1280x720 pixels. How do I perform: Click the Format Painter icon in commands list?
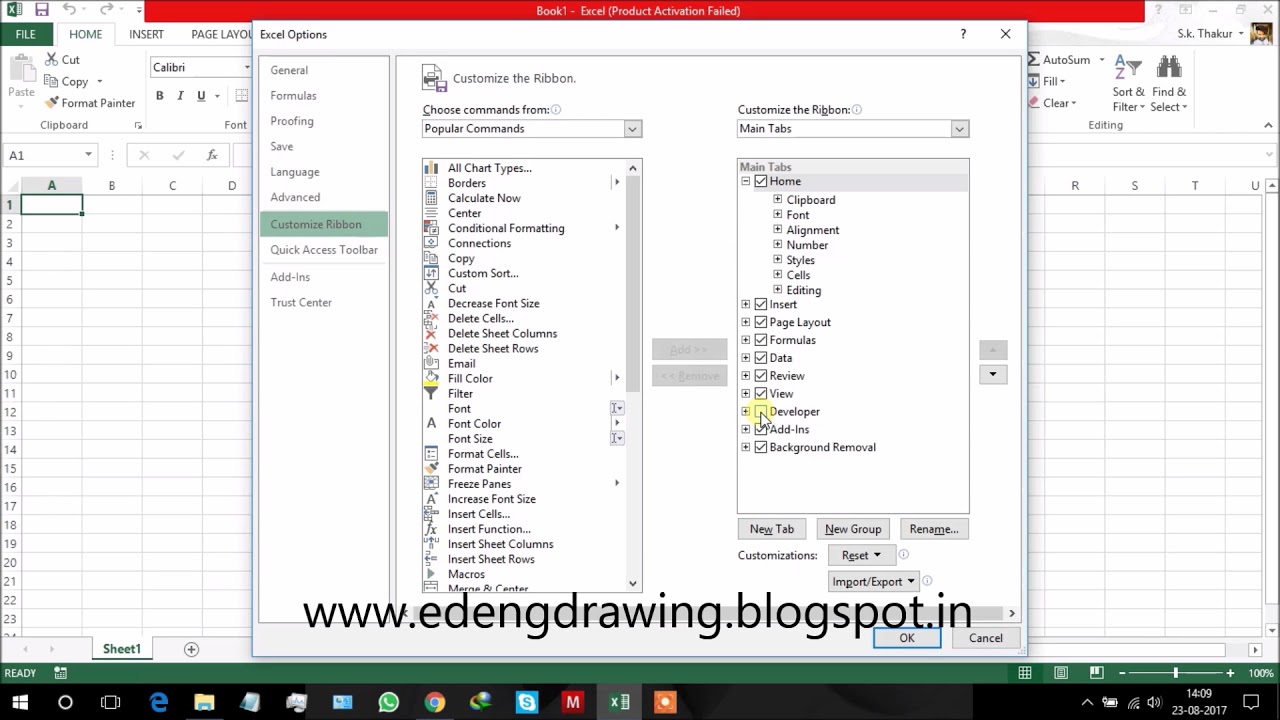pyautogui.click(x=431, y=468)
